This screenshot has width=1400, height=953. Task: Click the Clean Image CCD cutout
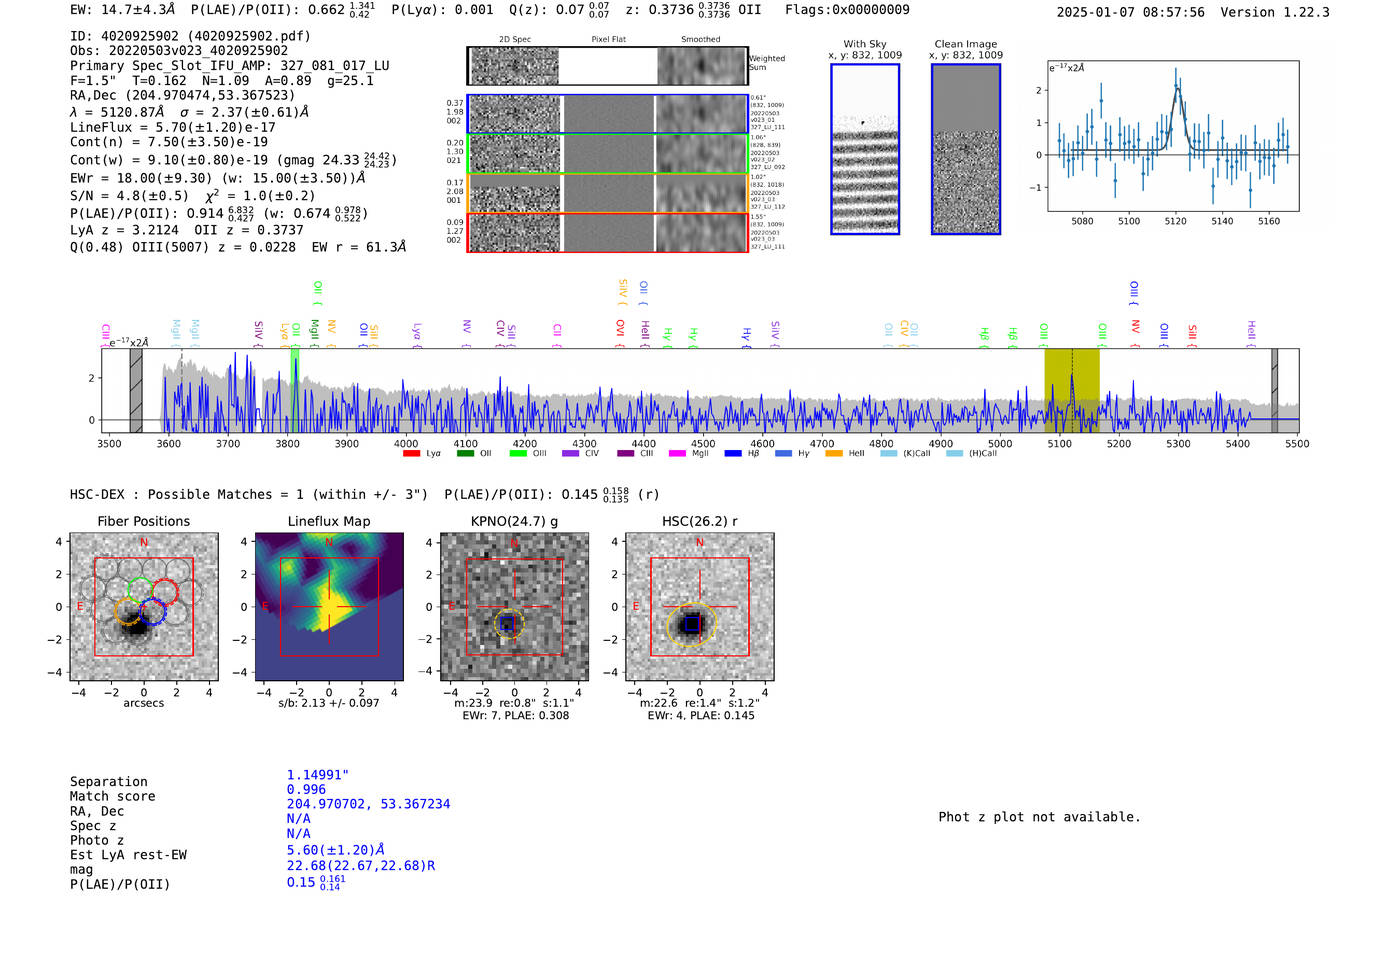(x=966, y=149)
